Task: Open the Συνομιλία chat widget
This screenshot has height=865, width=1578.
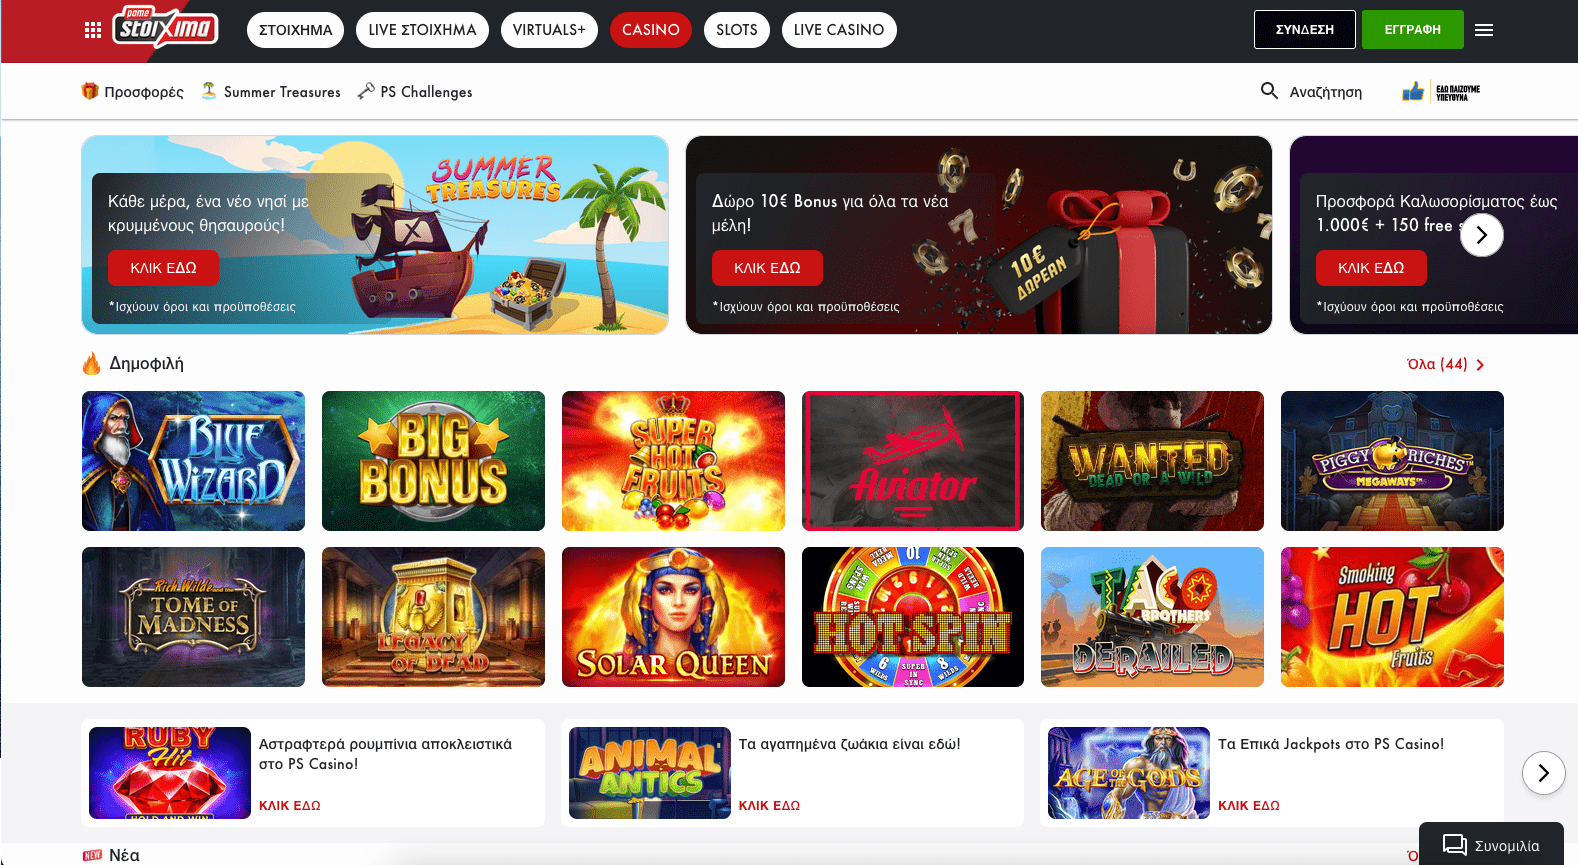Action: tap(1491, 845)
